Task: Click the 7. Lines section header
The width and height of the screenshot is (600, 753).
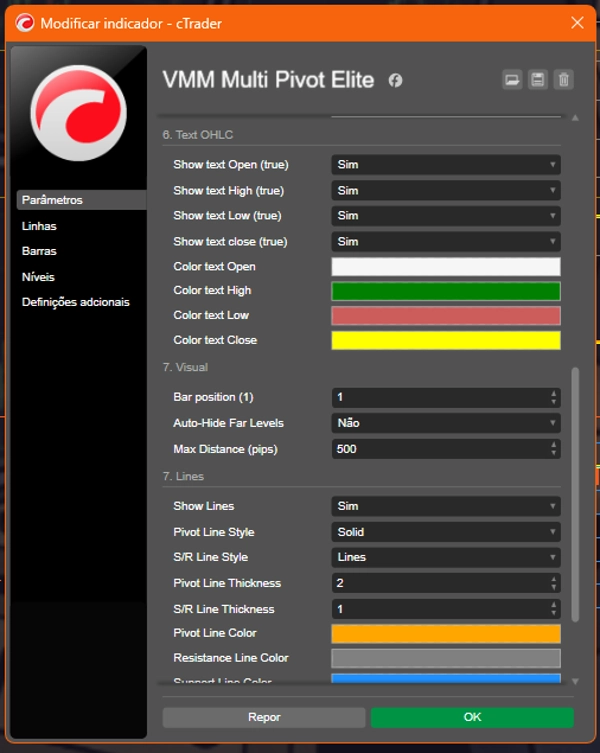Action: [183, 476]
